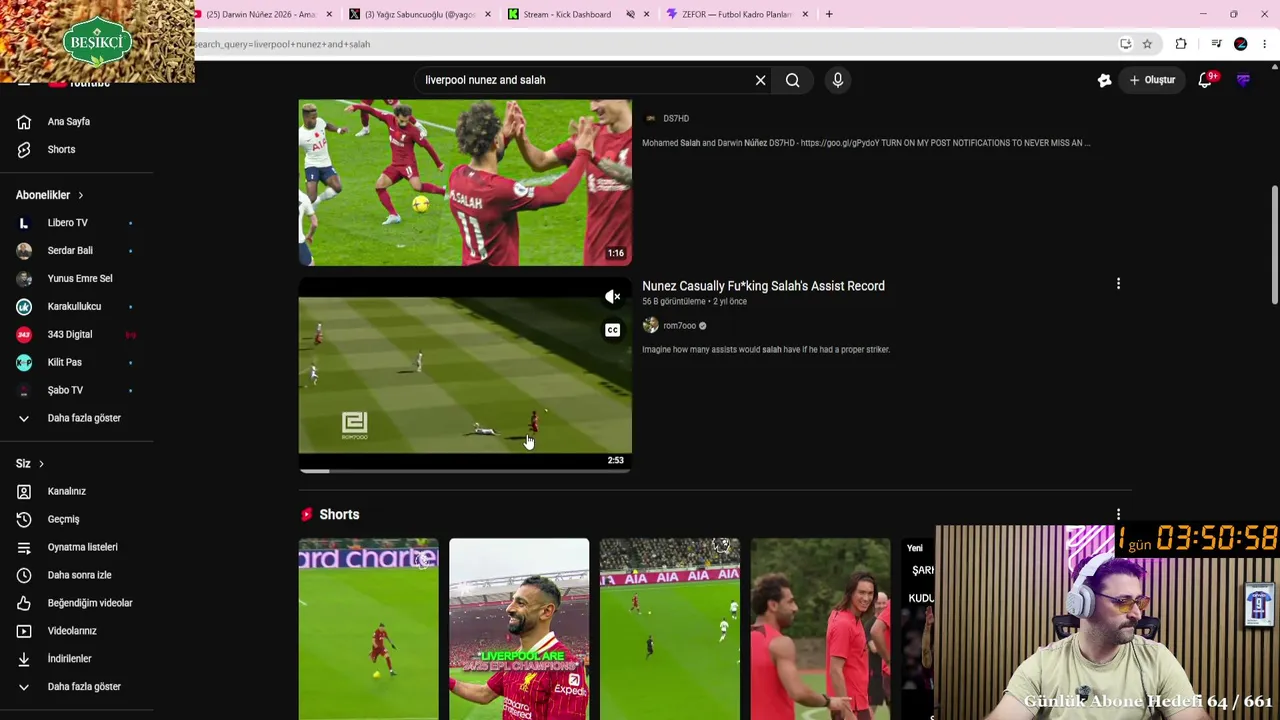Open the Chrome profile avatar
The width and height of the screenshot is (1280, 720).
(x=1241, y=44)
